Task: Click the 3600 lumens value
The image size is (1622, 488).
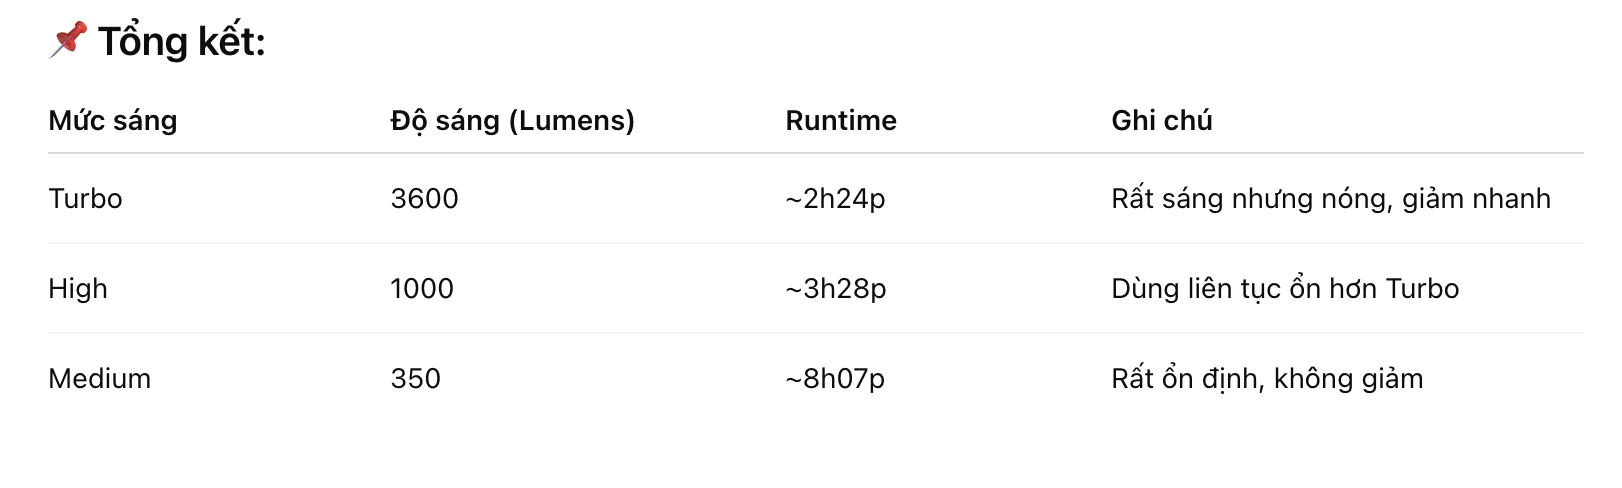Action: [424, 199]
